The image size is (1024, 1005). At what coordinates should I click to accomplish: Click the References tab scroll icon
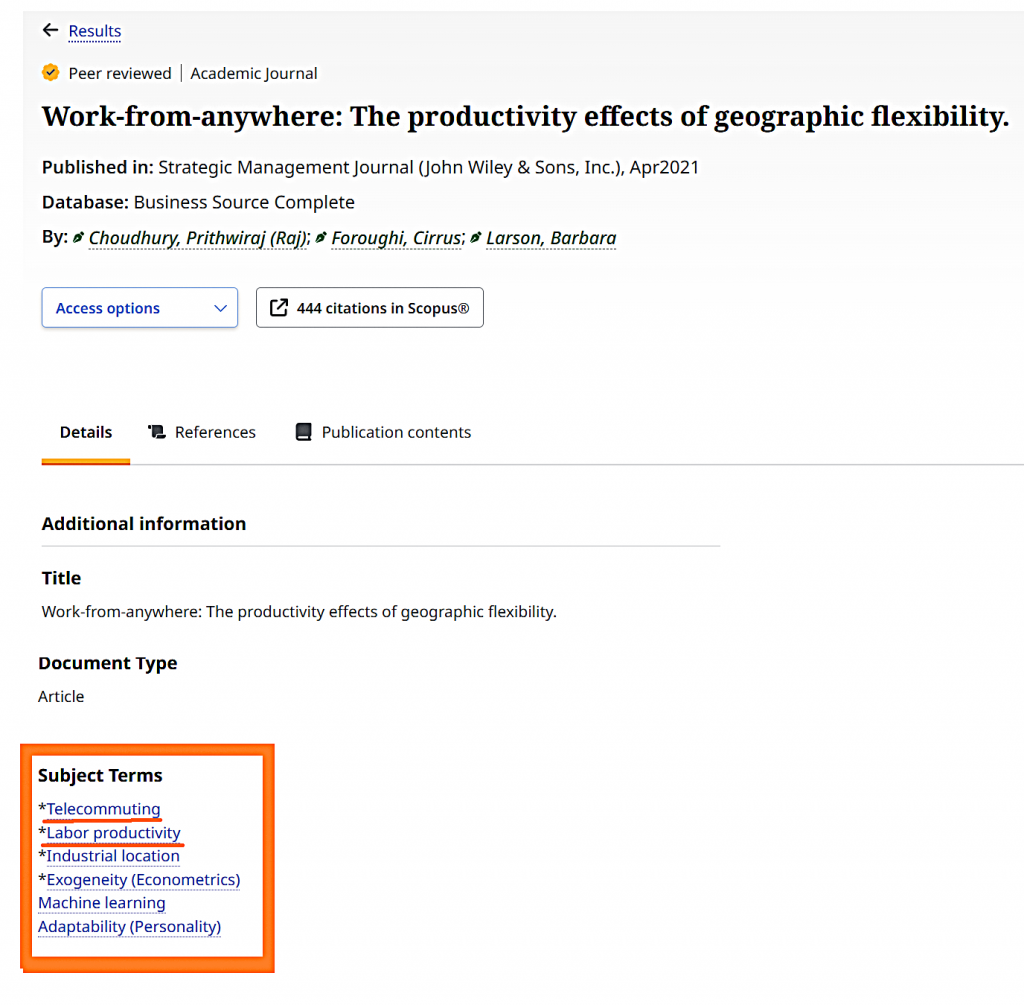pos(157,432)
